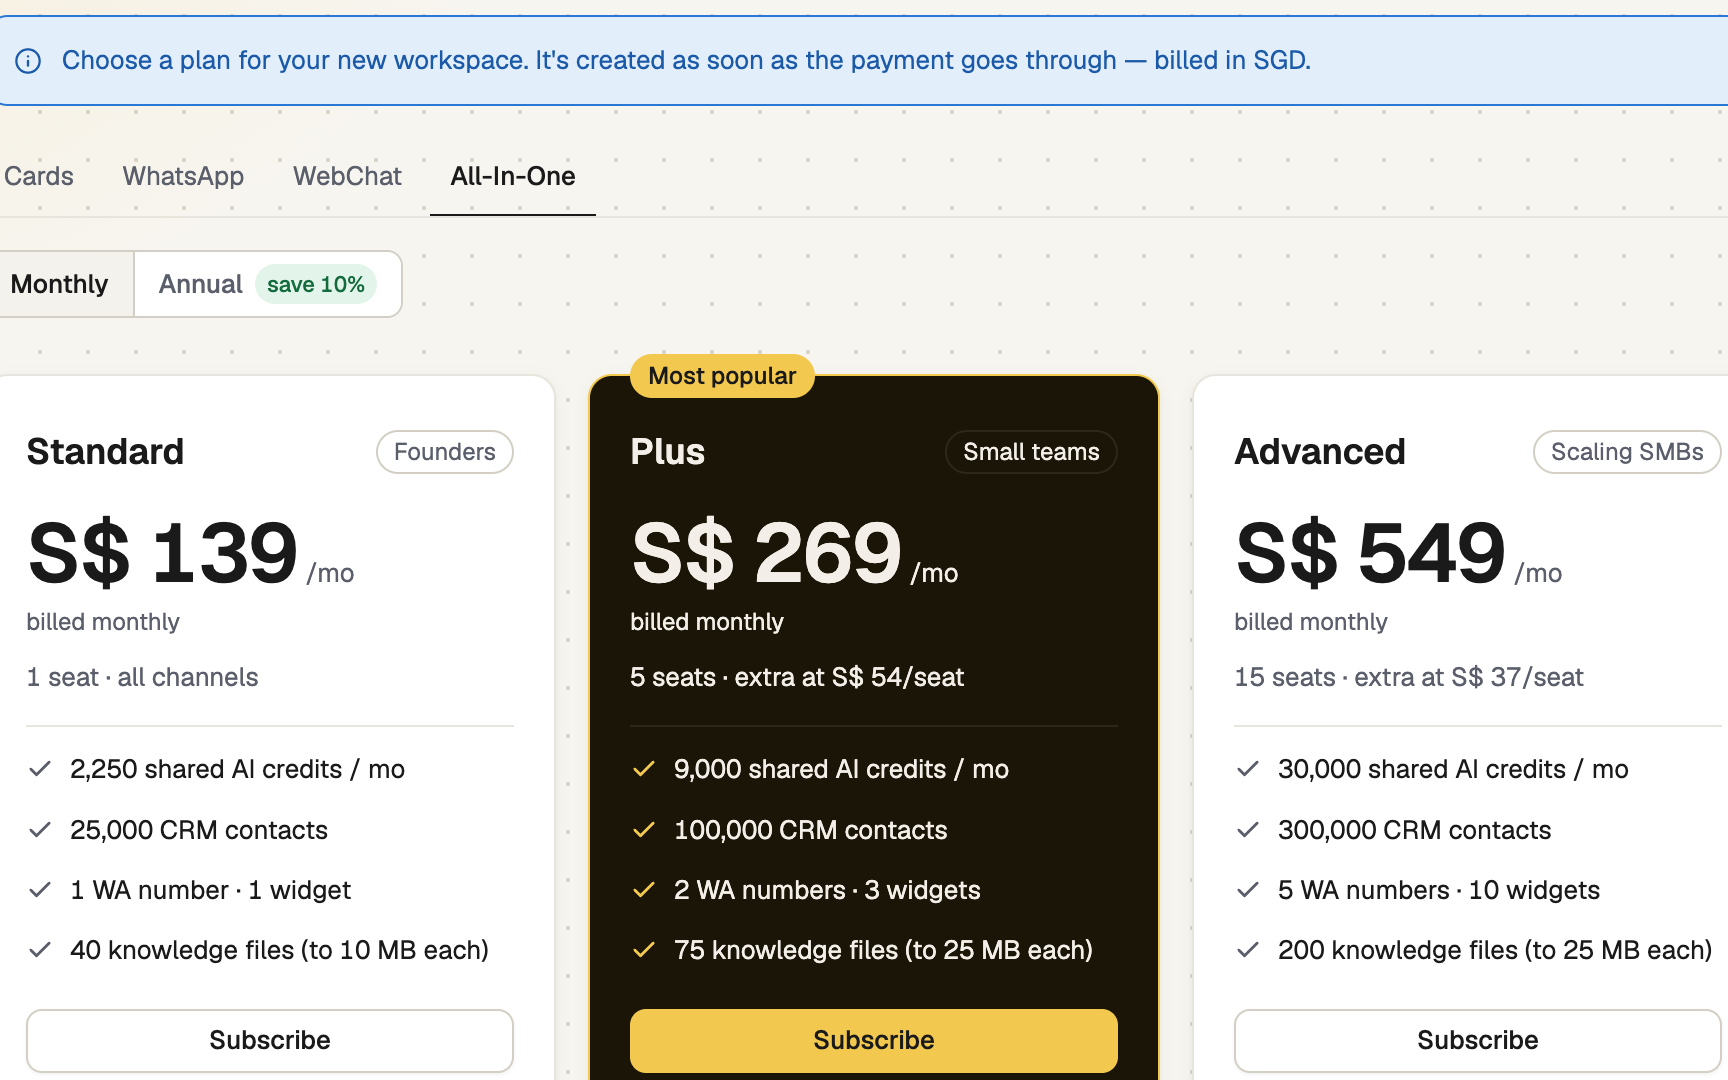Select the All-In-One tab
The height and width of the screenshot is (1080, 1728).
513,176
